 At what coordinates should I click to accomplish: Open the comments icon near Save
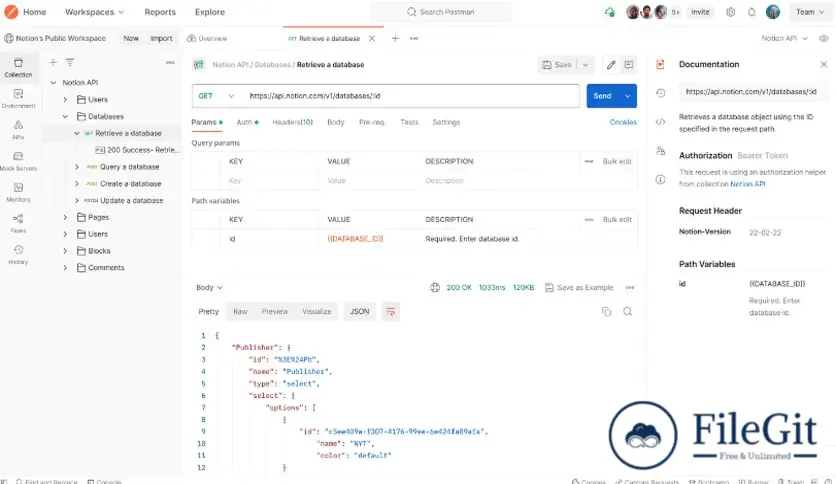click(x=629, y=64)
